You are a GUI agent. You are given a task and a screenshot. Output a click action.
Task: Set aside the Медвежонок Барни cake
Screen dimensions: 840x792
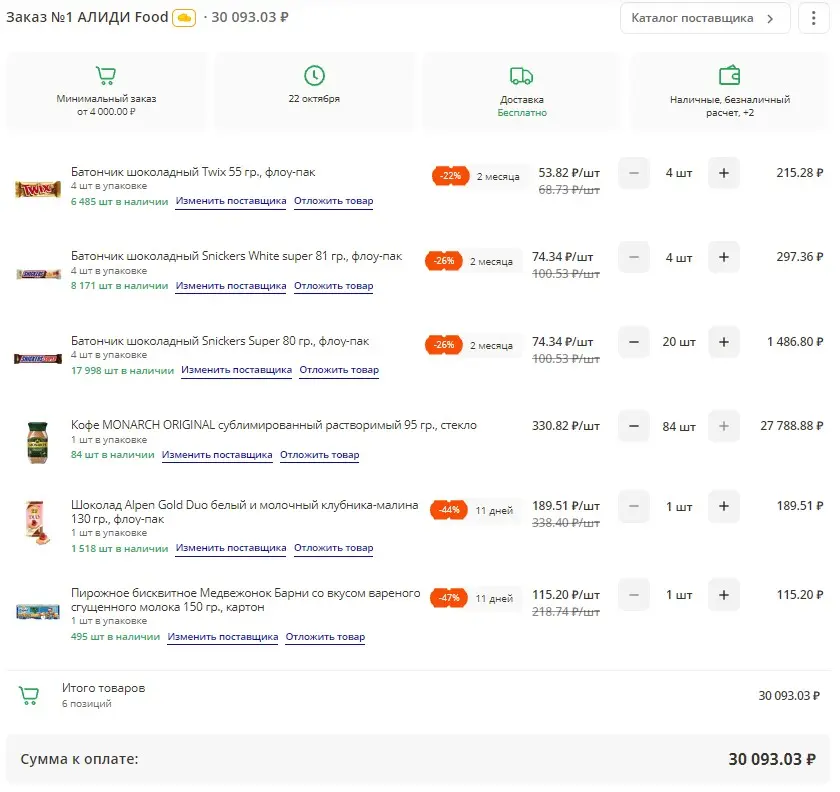(x=325, y=637)
